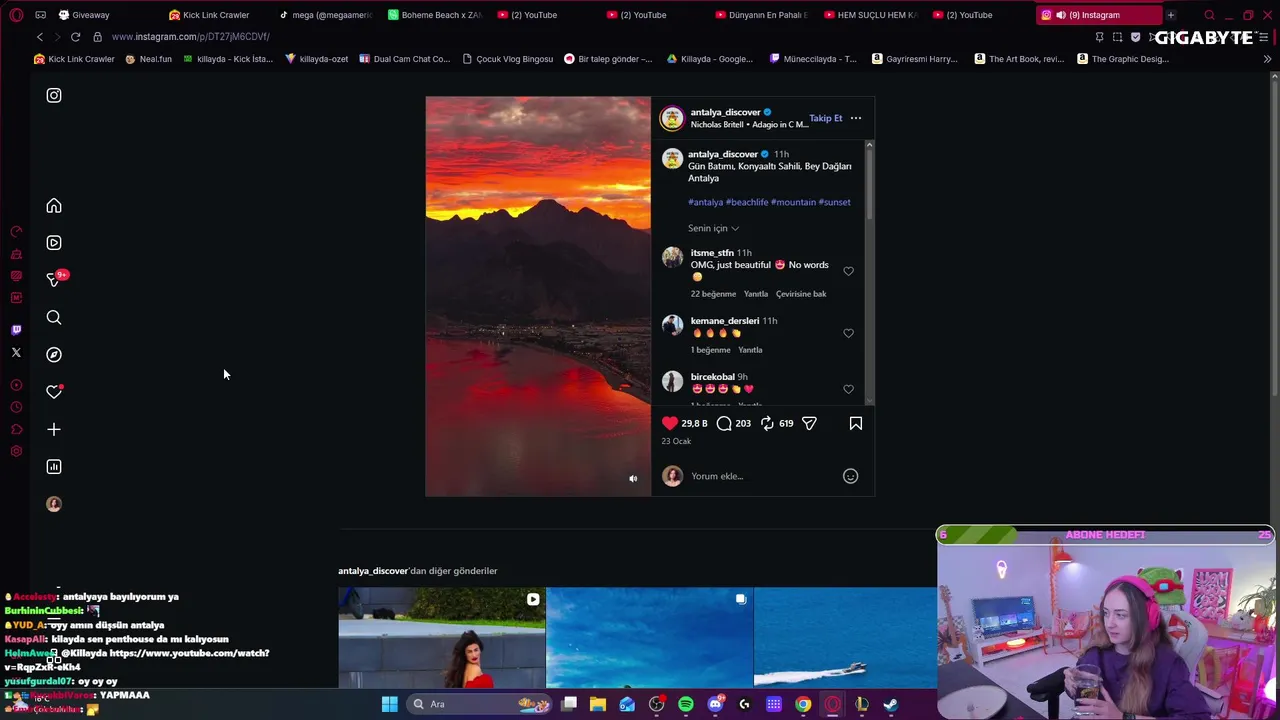Open a new browser tab
This screenshot has height=720, width=1280.
click(1171, 15)
